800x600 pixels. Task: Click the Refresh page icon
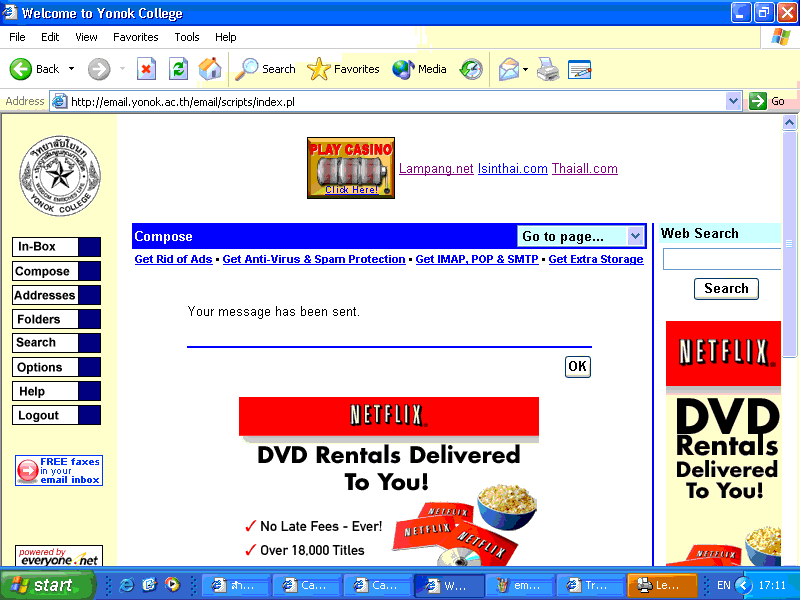pos(178,69)
